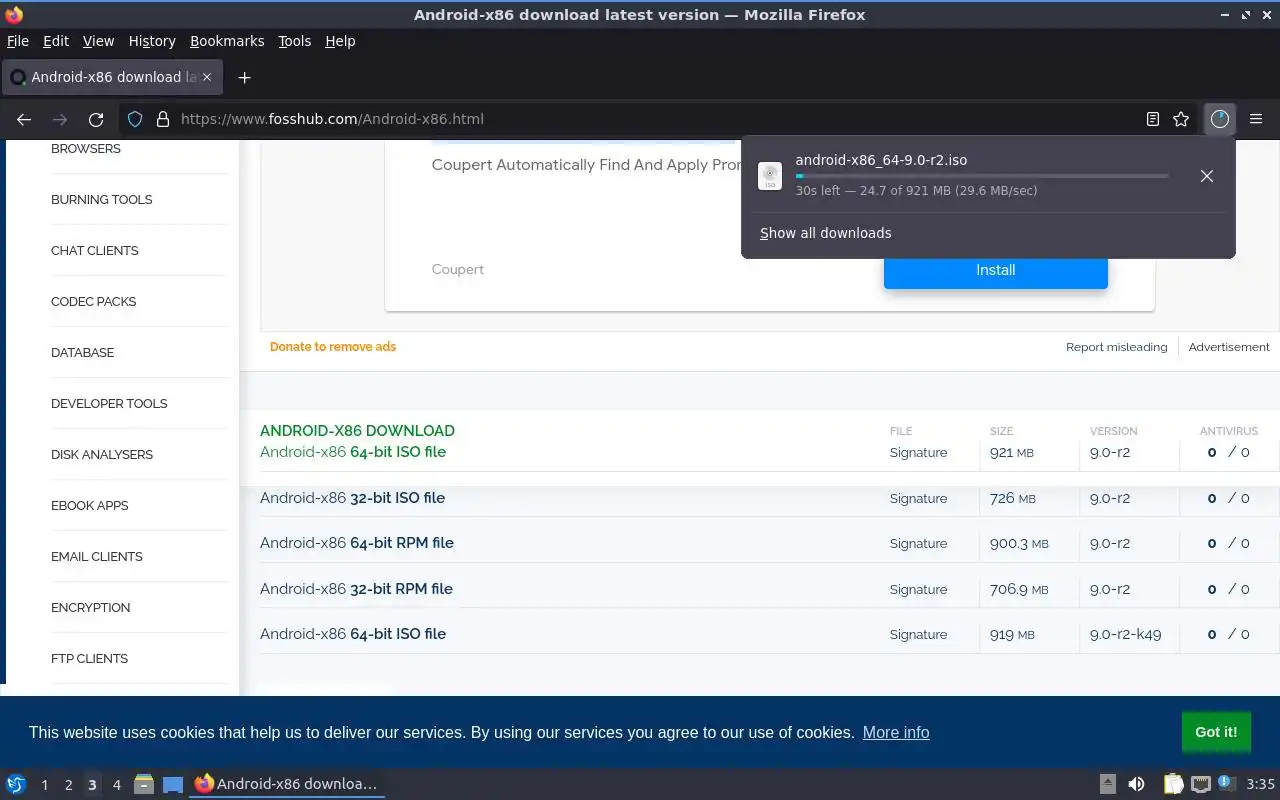Switch to workspace 2 in taskbar
Image resolution: width=1280 pixels, height=800 pixels.
point(68,785)
